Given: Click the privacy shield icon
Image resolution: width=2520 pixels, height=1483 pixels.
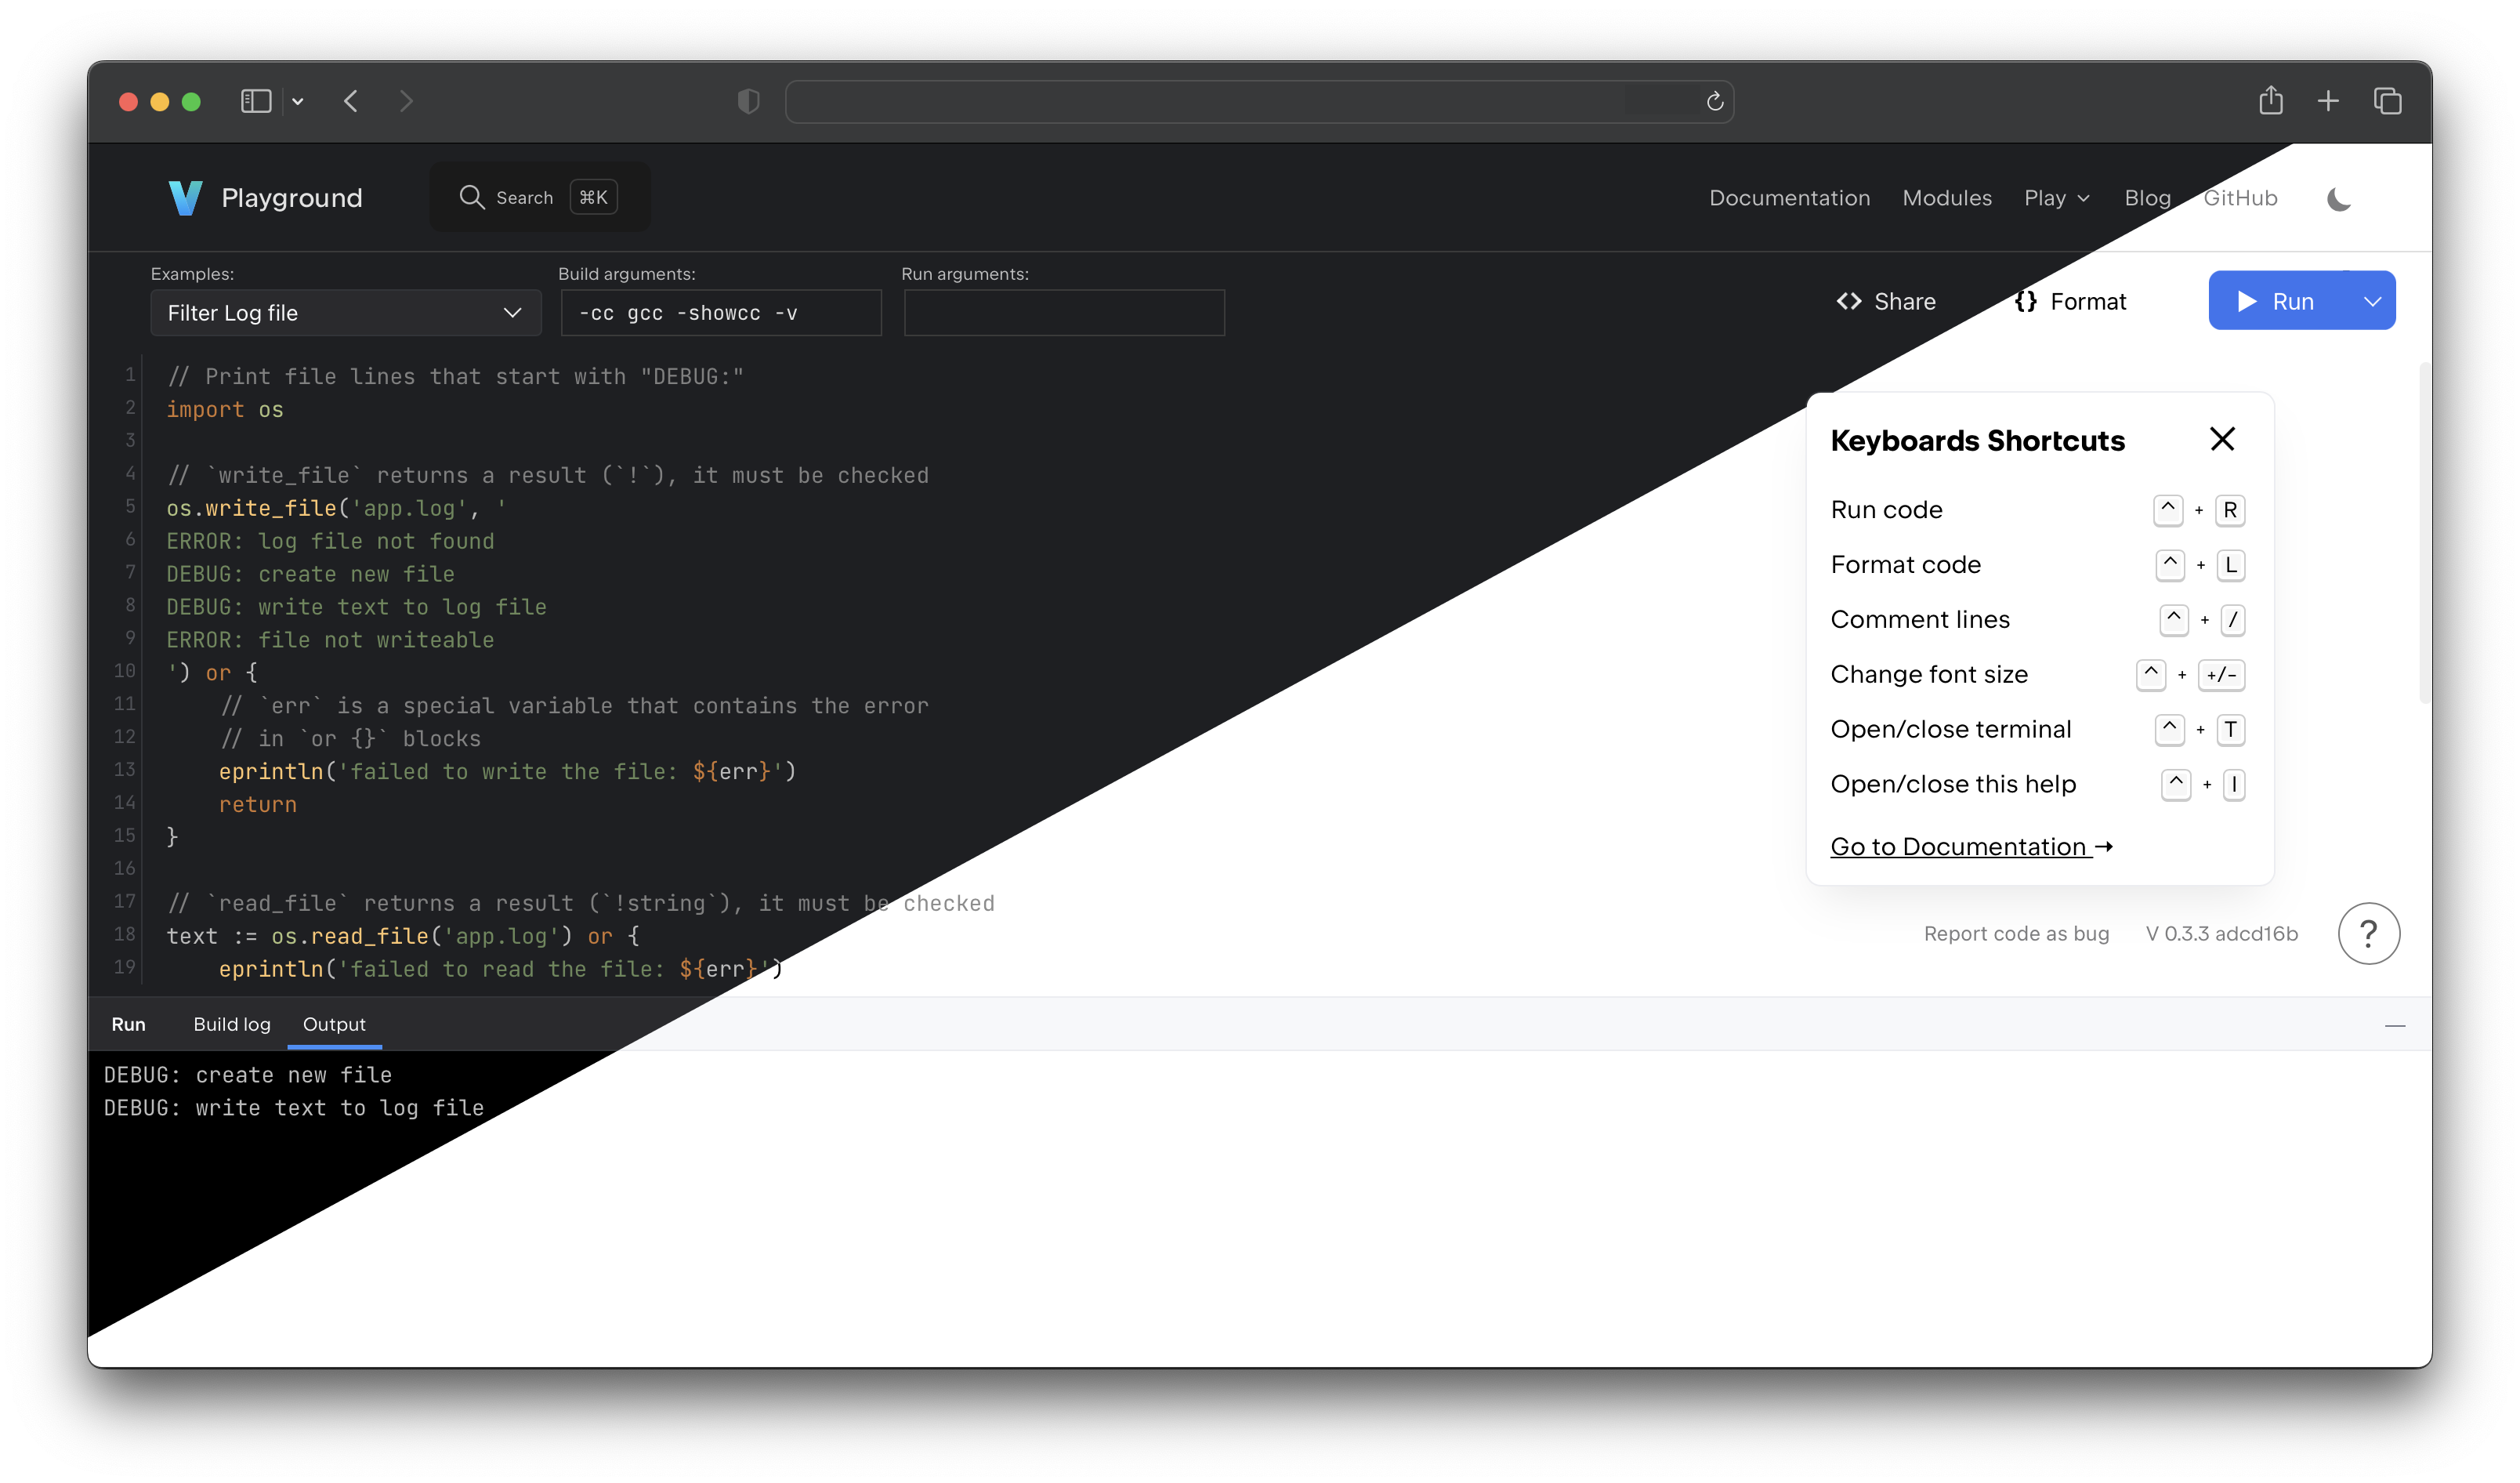Looking at the screenshot, I should 748,101.
